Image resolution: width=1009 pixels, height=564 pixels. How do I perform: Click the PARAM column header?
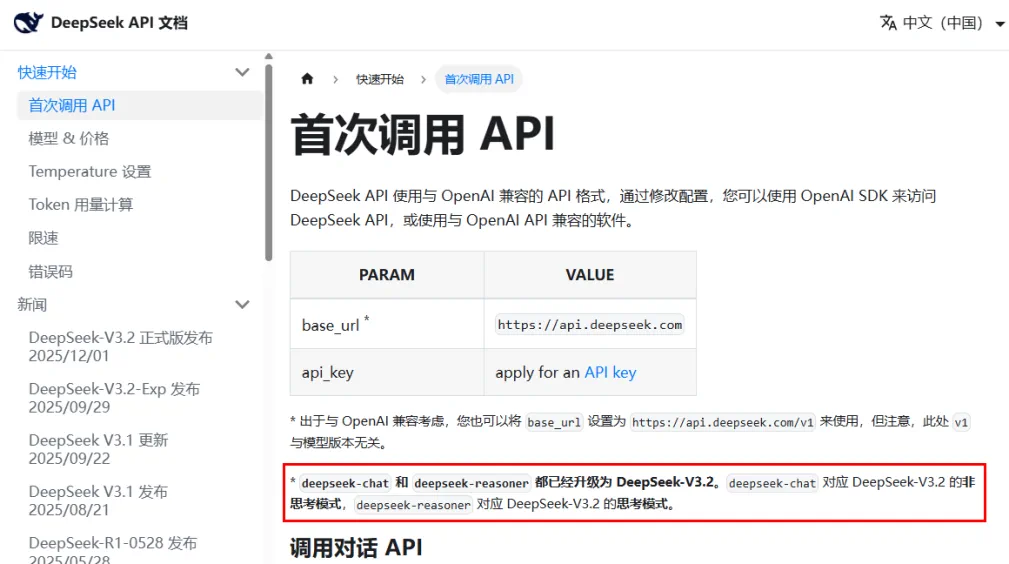(387, 275)
